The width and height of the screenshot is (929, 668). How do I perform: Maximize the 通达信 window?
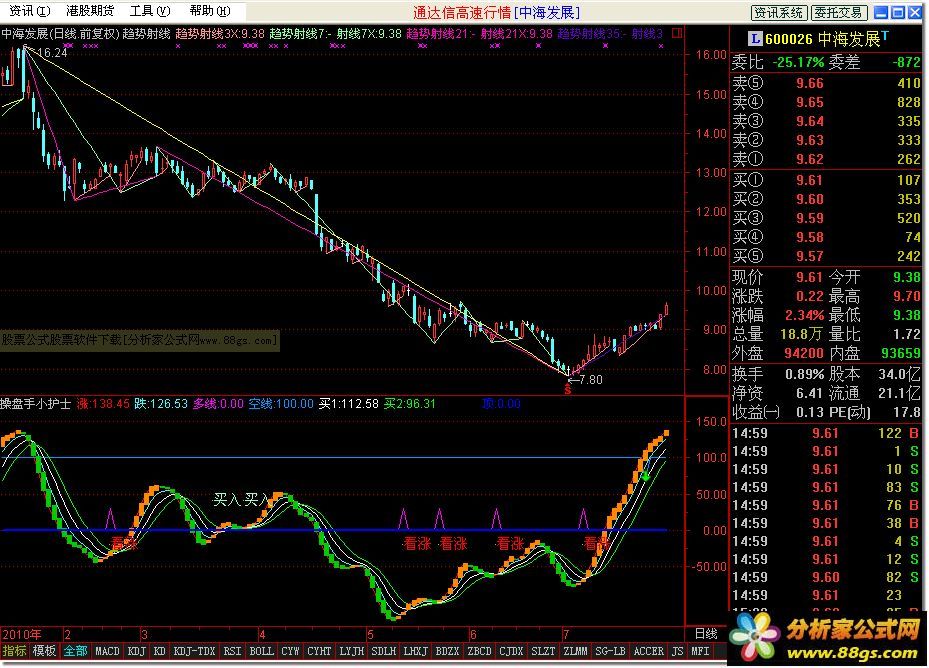(x=898, y=12)
